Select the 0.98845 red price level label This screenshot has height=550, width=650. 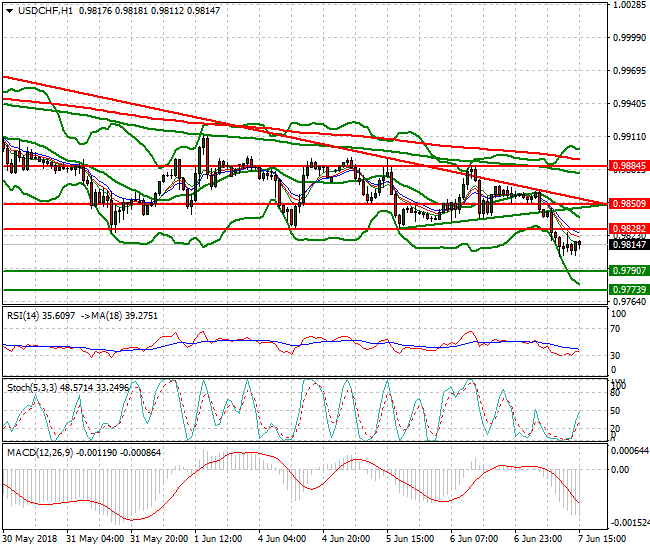coord(629,166)
